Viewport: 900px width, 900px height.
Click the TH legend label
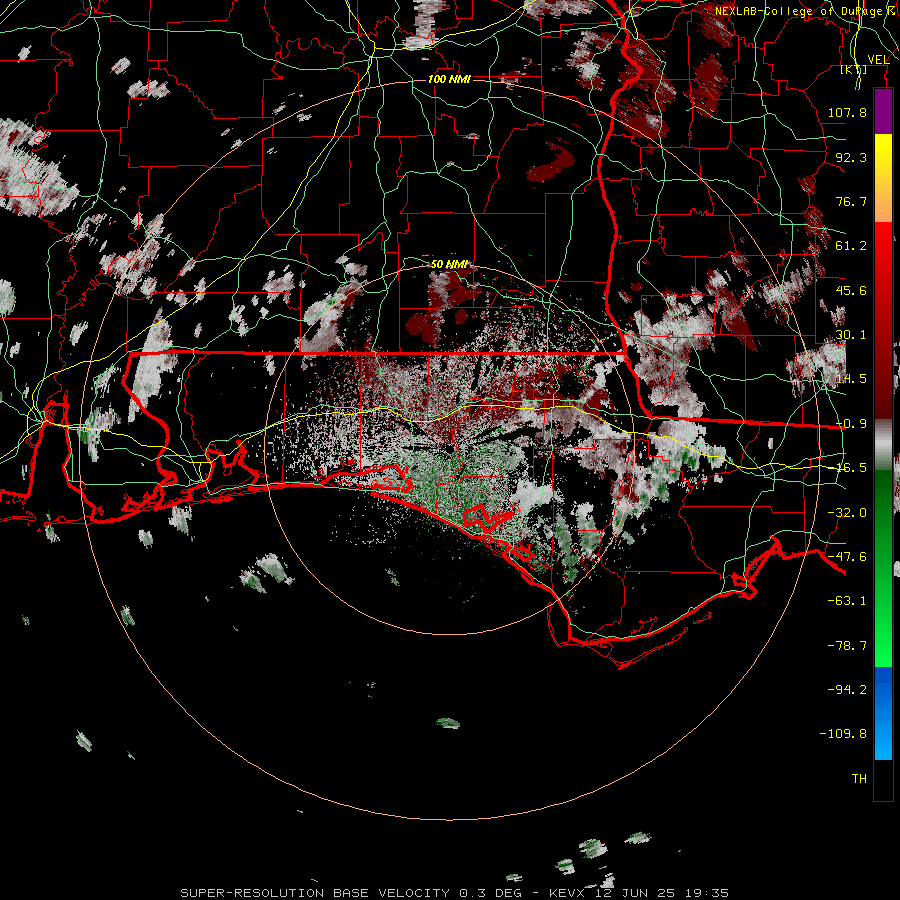click(859, 779)
